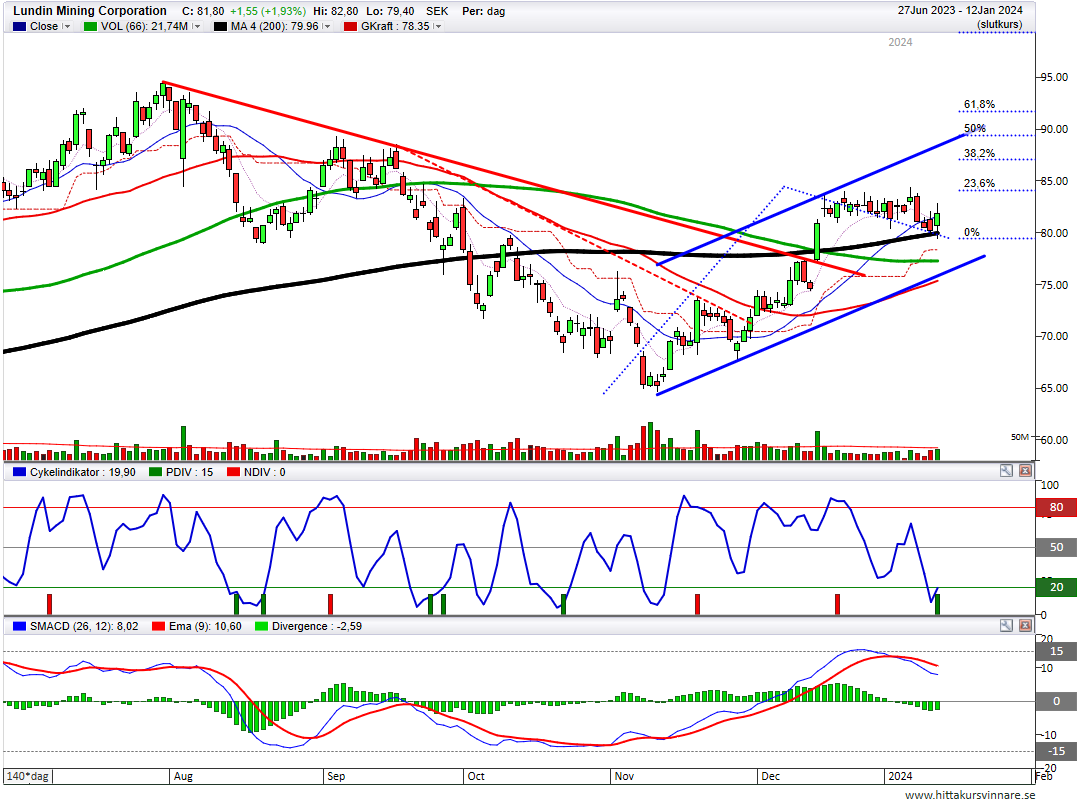Click the red NDIV legend swatch
Viewport: 1080px width, 800px height.
233,472
